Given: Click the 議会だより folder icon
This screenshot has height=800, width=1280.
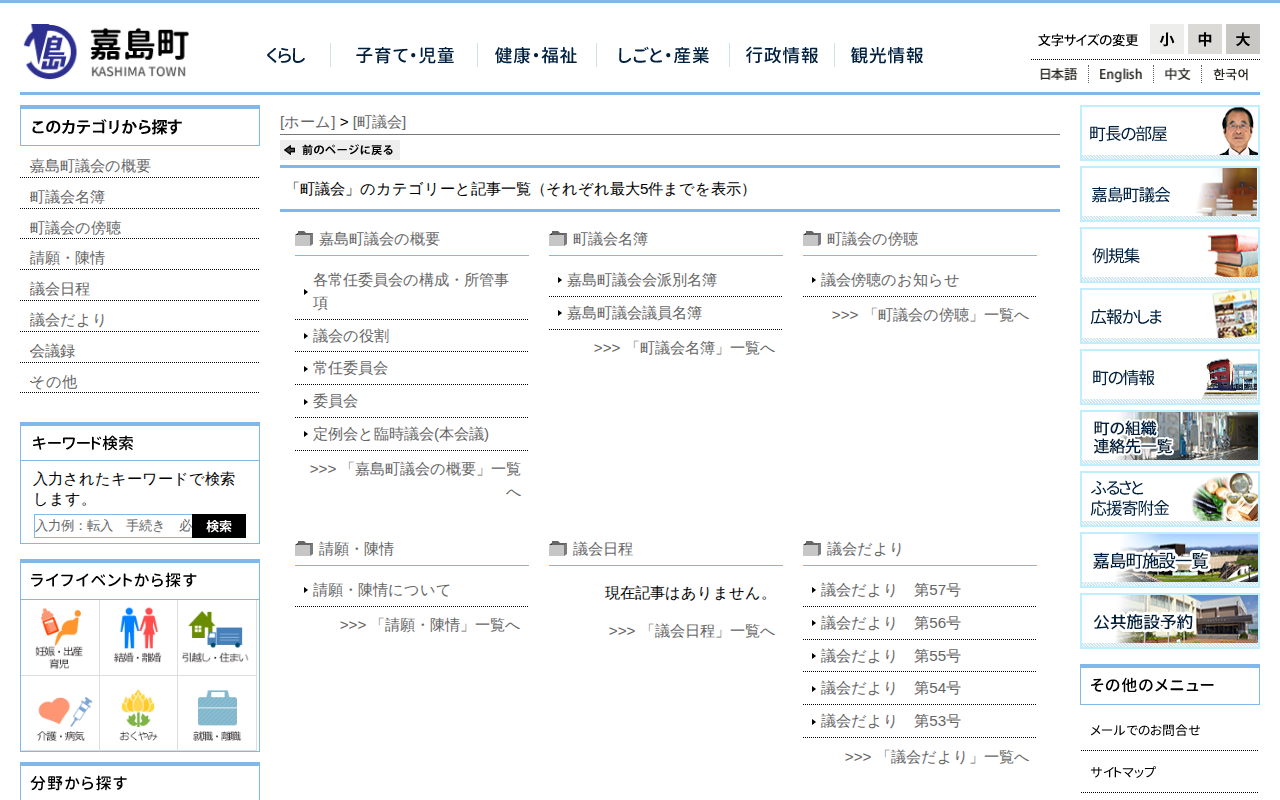Looking at the screenshot, I should click(x=812, y=549).
